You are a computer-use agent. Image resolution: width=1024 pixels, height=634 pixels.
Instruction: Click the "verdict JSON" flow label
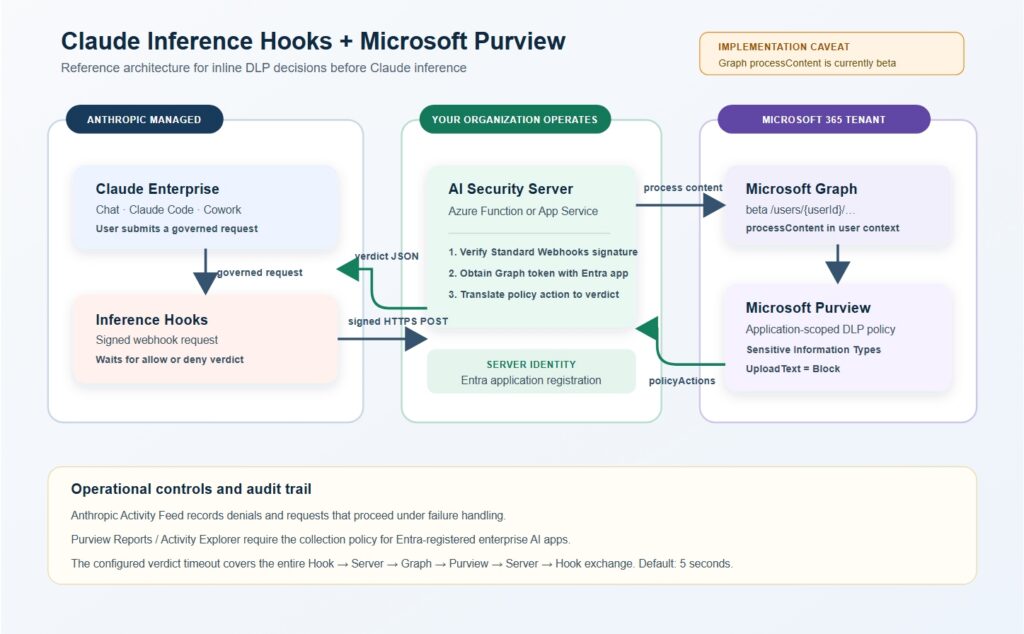point(387,256)
